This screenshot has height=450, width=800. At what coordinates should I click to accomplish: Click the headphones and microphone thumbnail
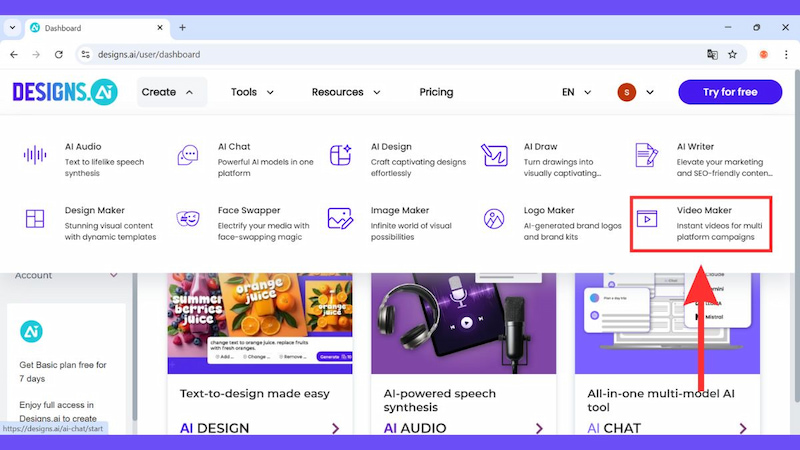coord(463,323)
